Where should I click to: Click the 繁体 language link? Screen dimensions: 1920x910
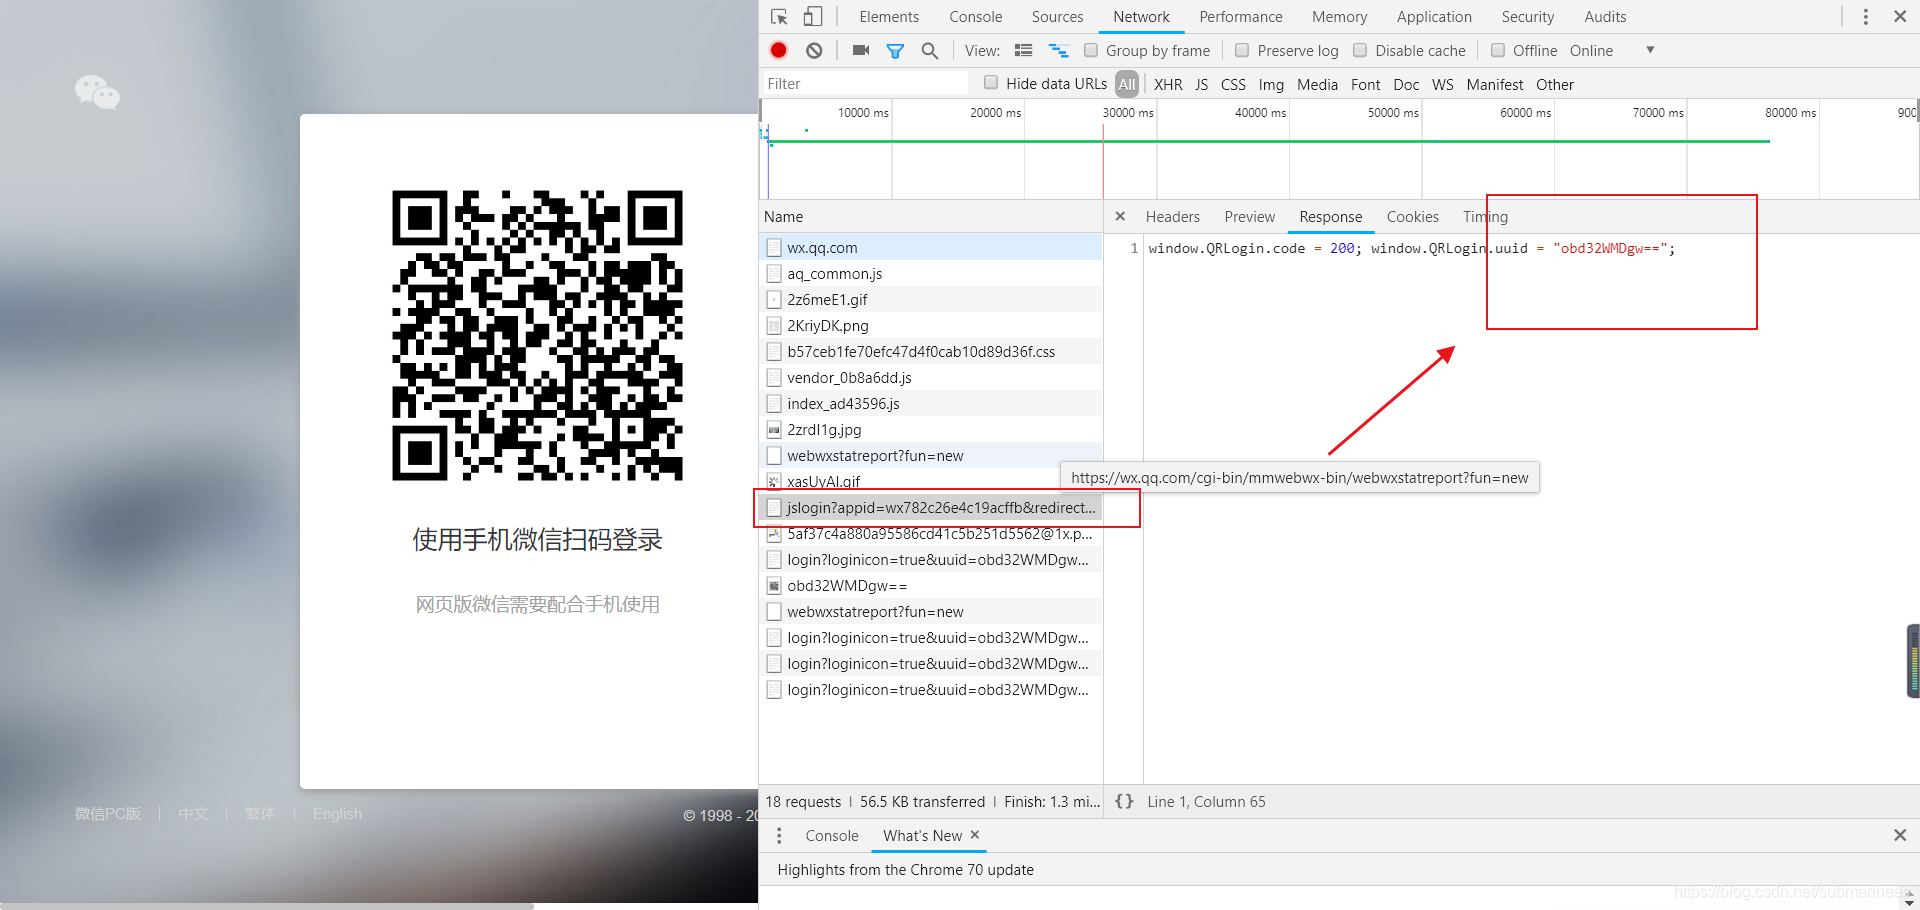[260, 814]
